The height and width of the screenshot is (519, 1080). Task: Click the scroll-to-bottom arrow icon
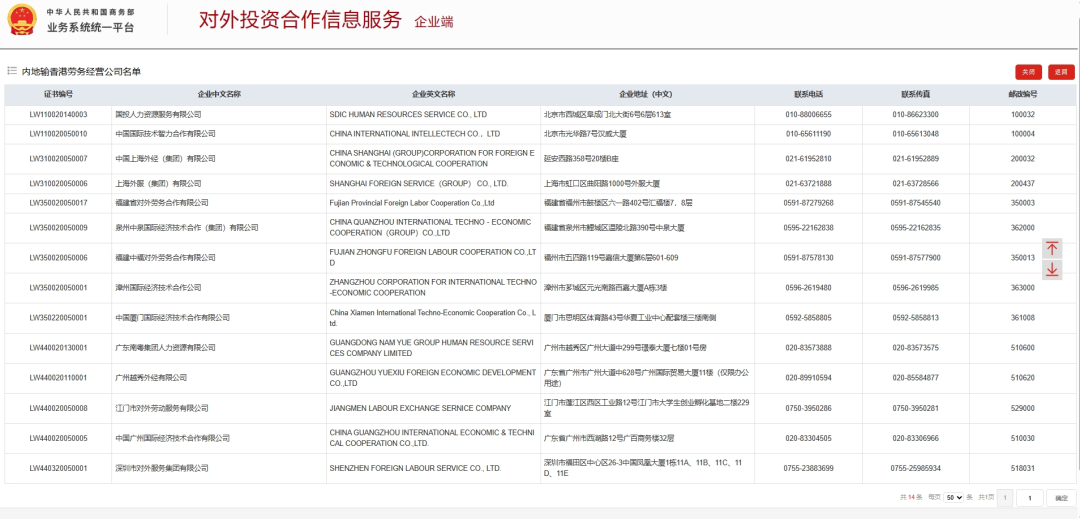point(1052,270)
